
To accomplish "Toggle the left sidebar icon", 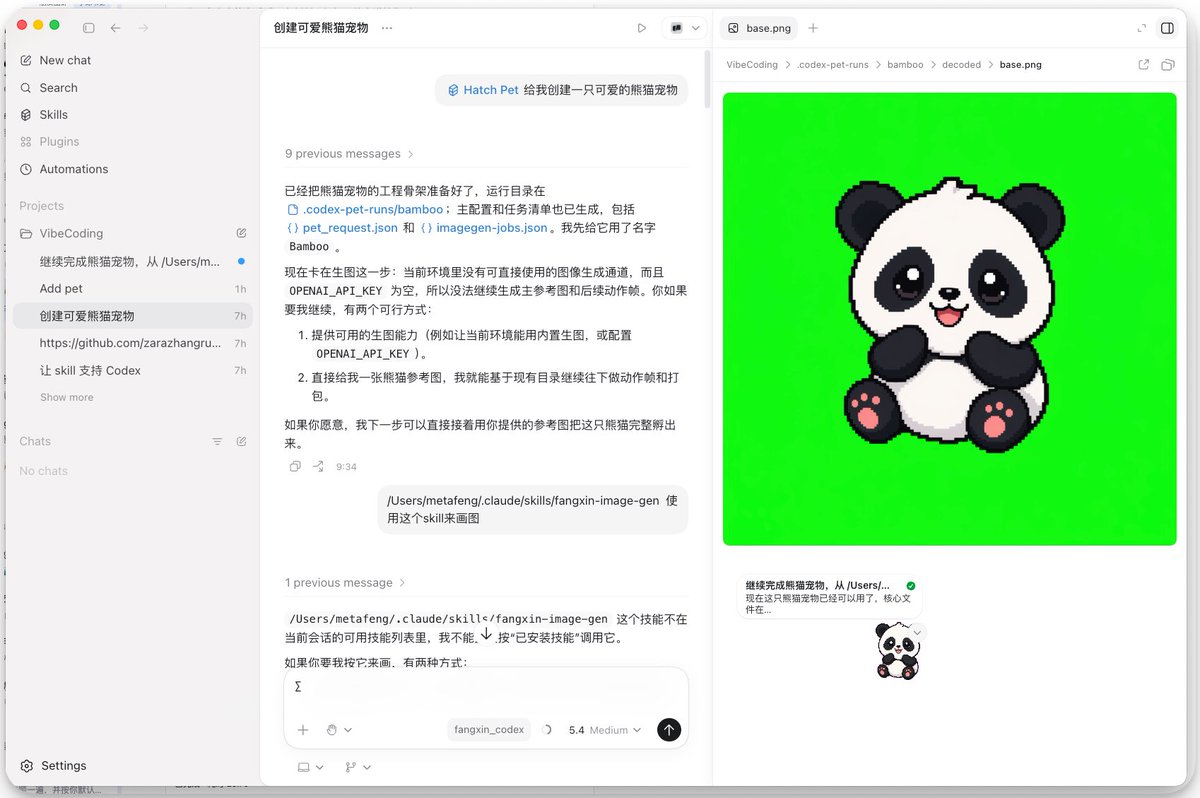I will [x=89, y=28].
